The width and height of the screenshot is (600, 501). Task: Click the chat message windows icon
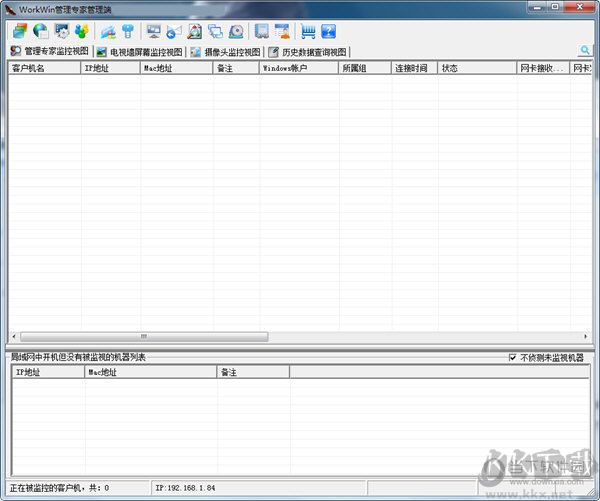[x=215, y=31]
